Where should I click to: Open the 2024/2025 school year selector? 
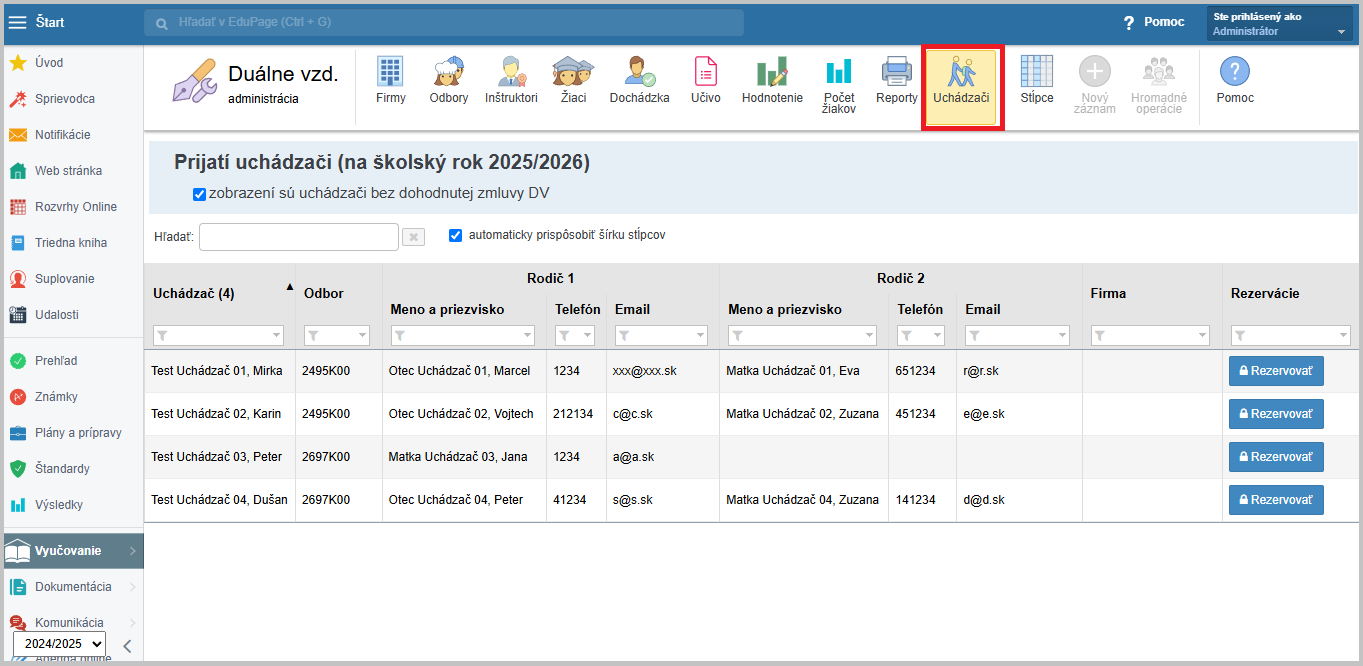pyautogui.click(x=59, y=644)
